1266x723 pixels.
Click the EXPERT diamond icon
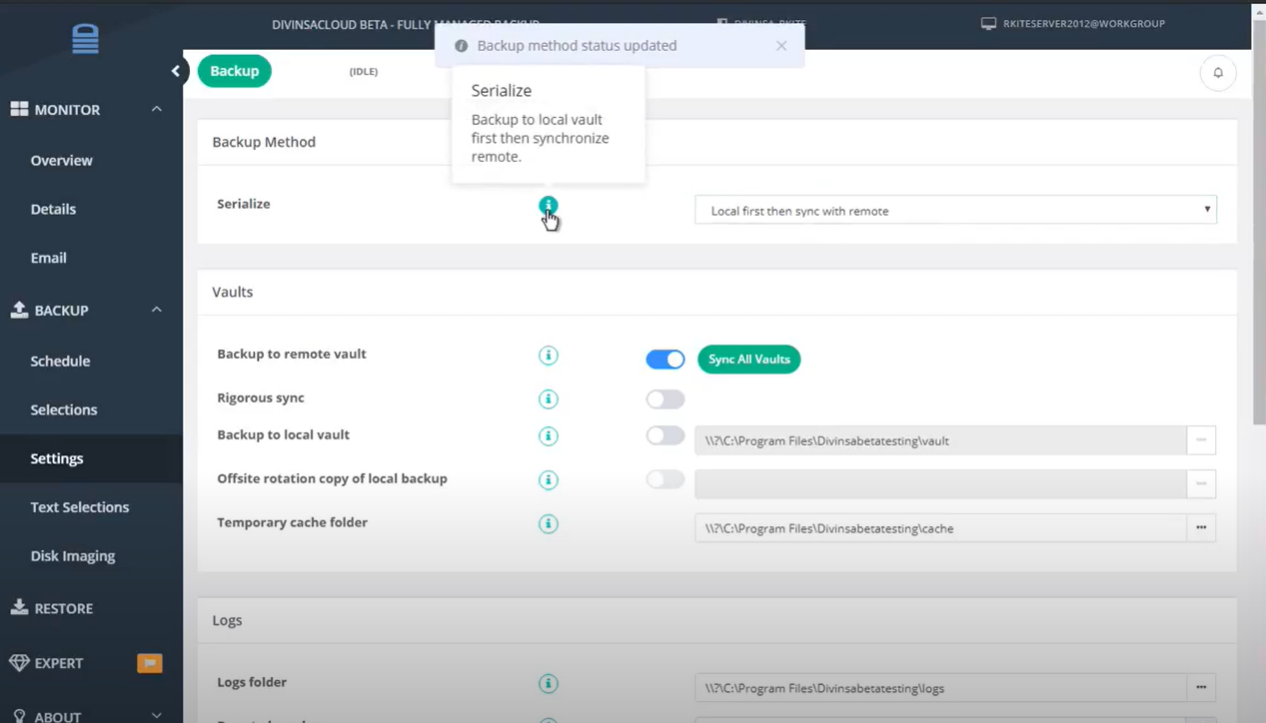coord(19,662)
